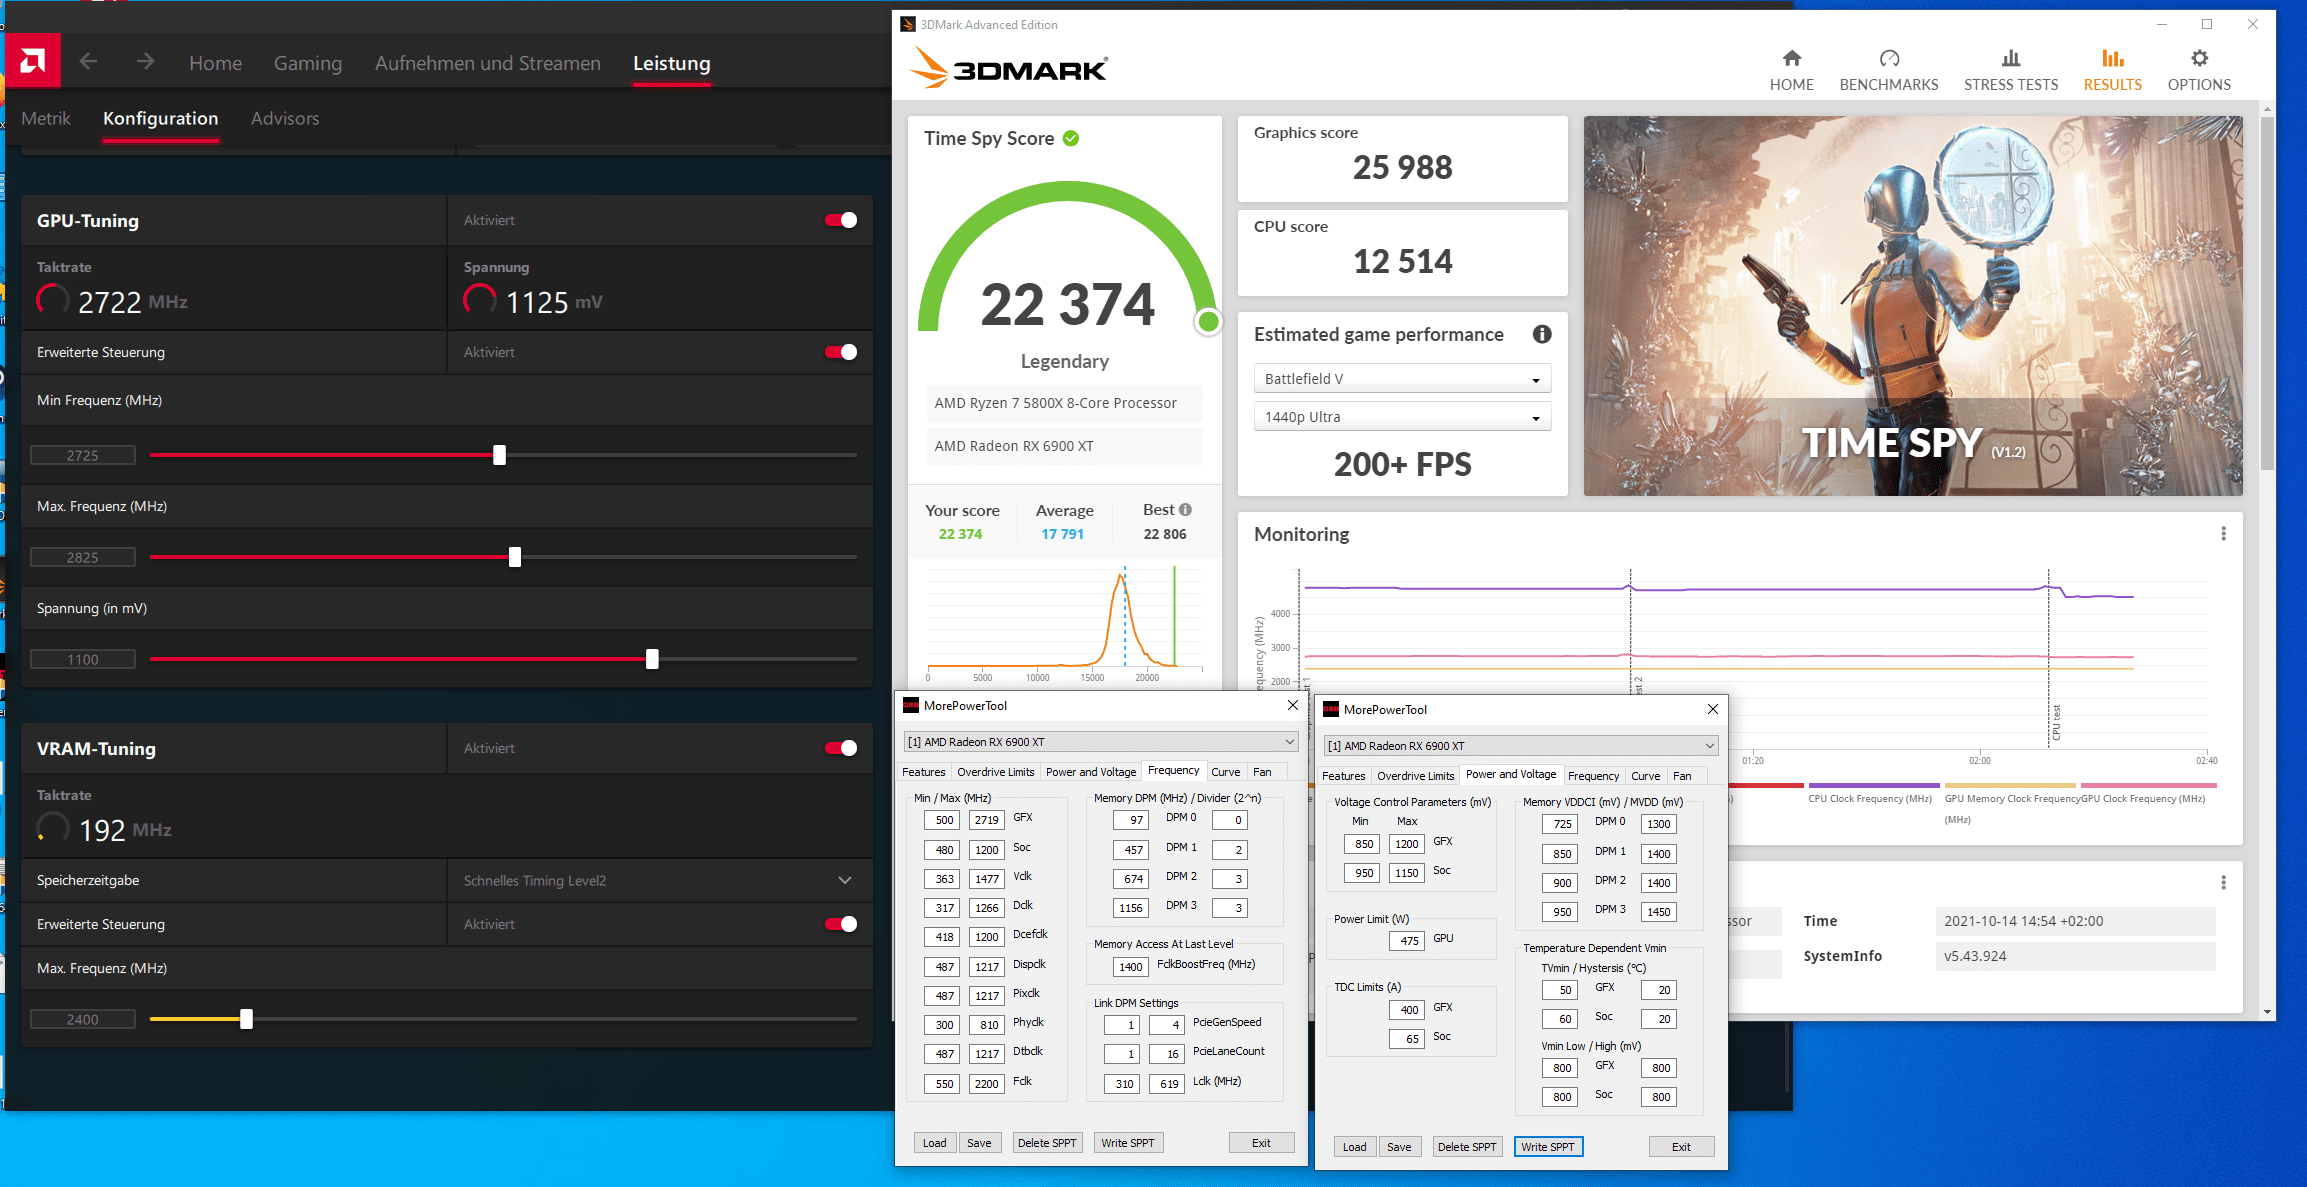Image resolution: width=2307 pixels, height=1187 pixels.
Task: Click info icon beside Estimated game performance
Action: pos(1542,334)
